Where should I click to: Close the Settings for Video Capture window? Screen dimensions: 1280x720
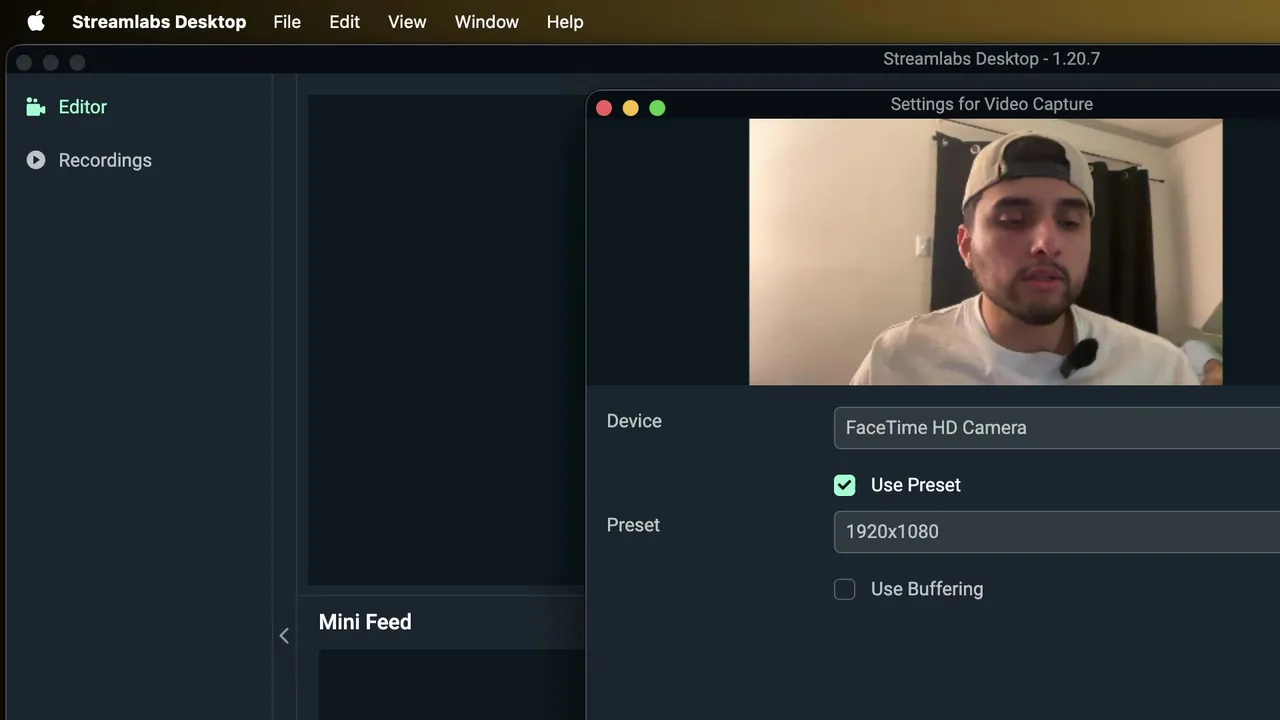point(604,108)
